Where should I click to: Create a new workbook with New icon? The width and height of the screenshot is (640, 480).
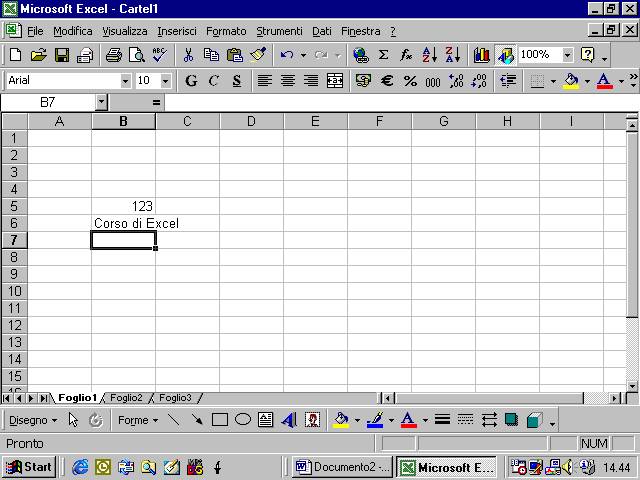16,55
